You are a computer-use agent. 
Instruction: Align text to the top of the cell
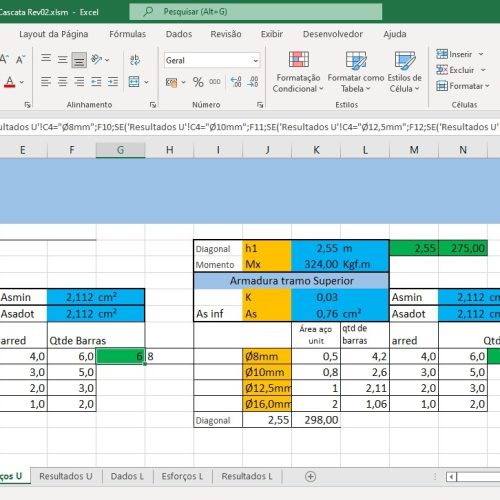(46, 59)
